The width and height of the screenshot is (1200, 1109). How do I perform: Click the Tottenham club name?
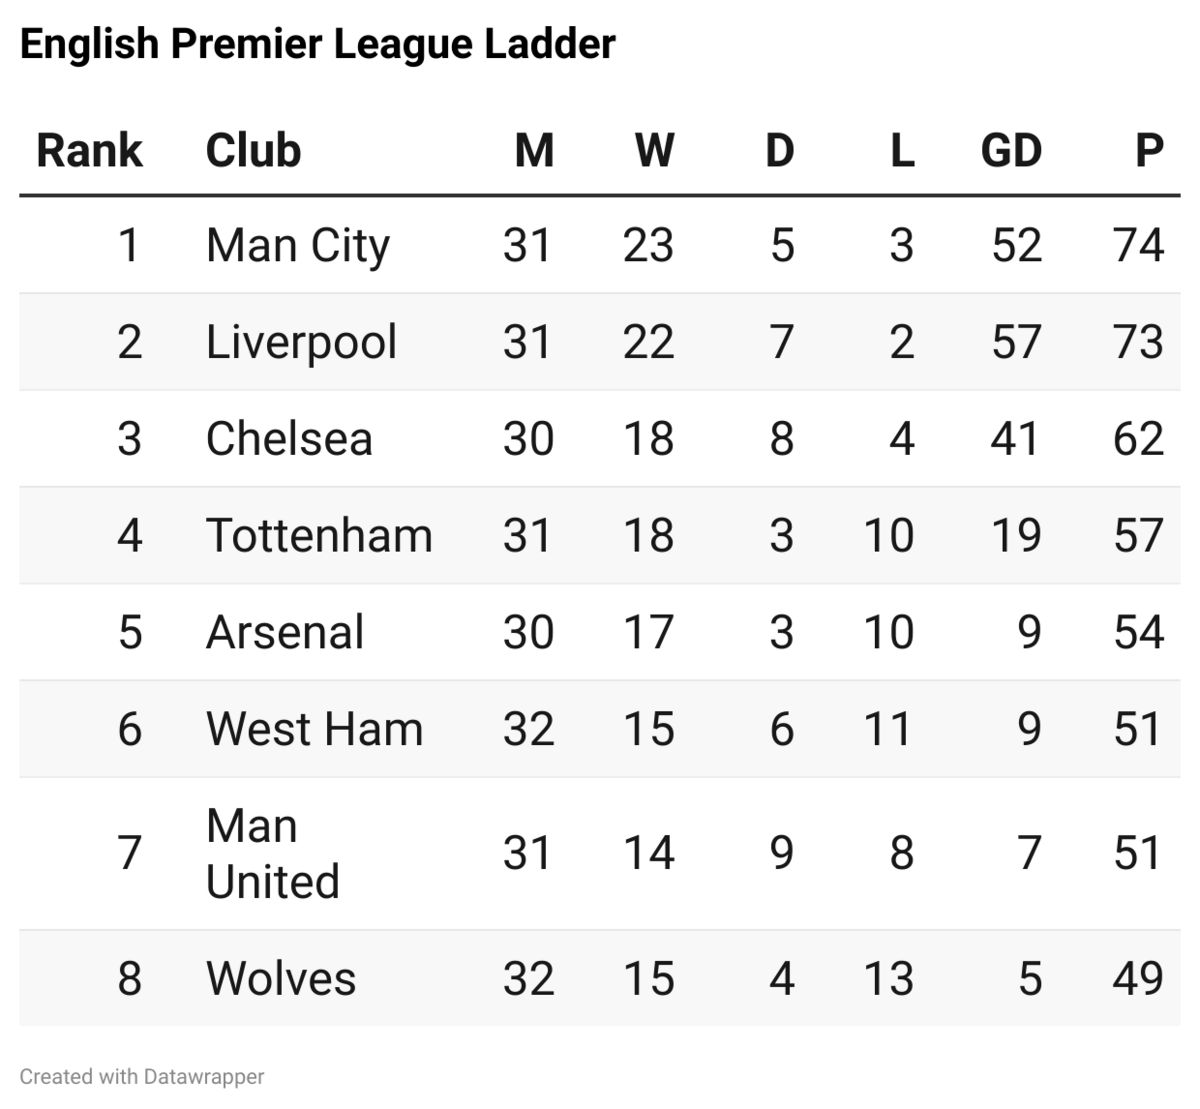coord(319,536)
